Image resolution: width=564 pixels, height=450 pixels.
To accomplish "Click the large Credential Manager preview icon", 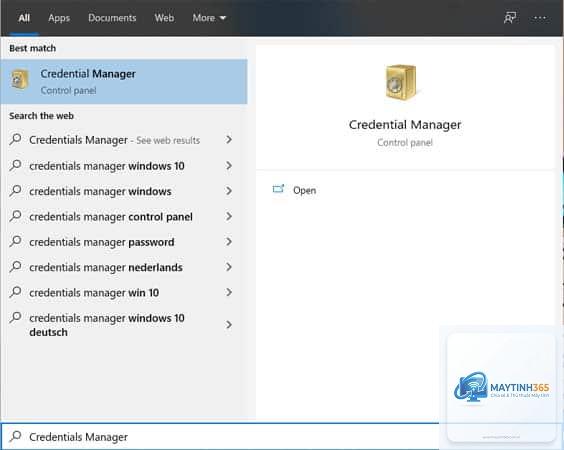I will click(400, 82).
